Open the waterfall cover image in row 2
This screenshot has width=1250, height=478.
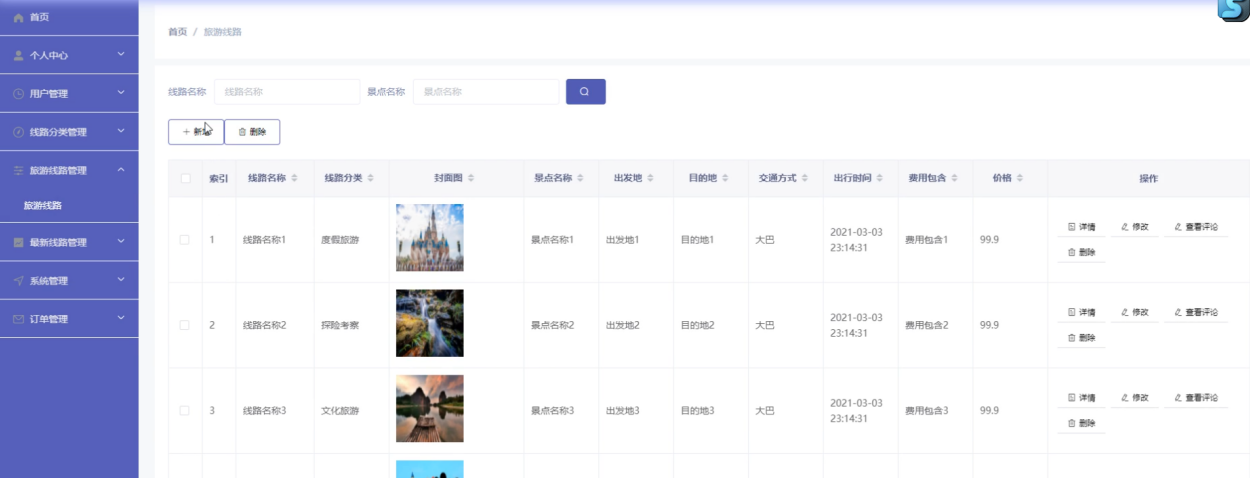pyautogui.click(x=430, y=323)
